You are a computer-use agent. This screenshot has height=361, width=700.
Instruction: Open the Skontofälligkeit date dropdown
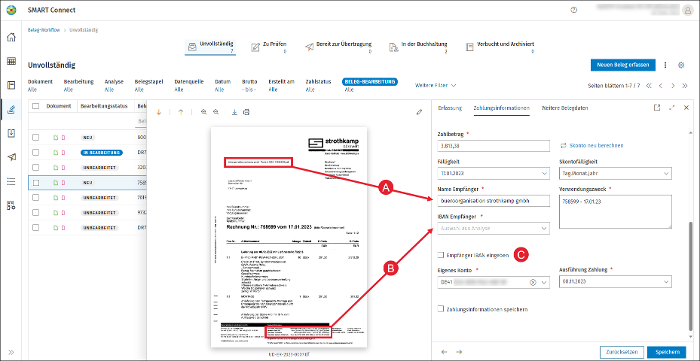(666, 173)
